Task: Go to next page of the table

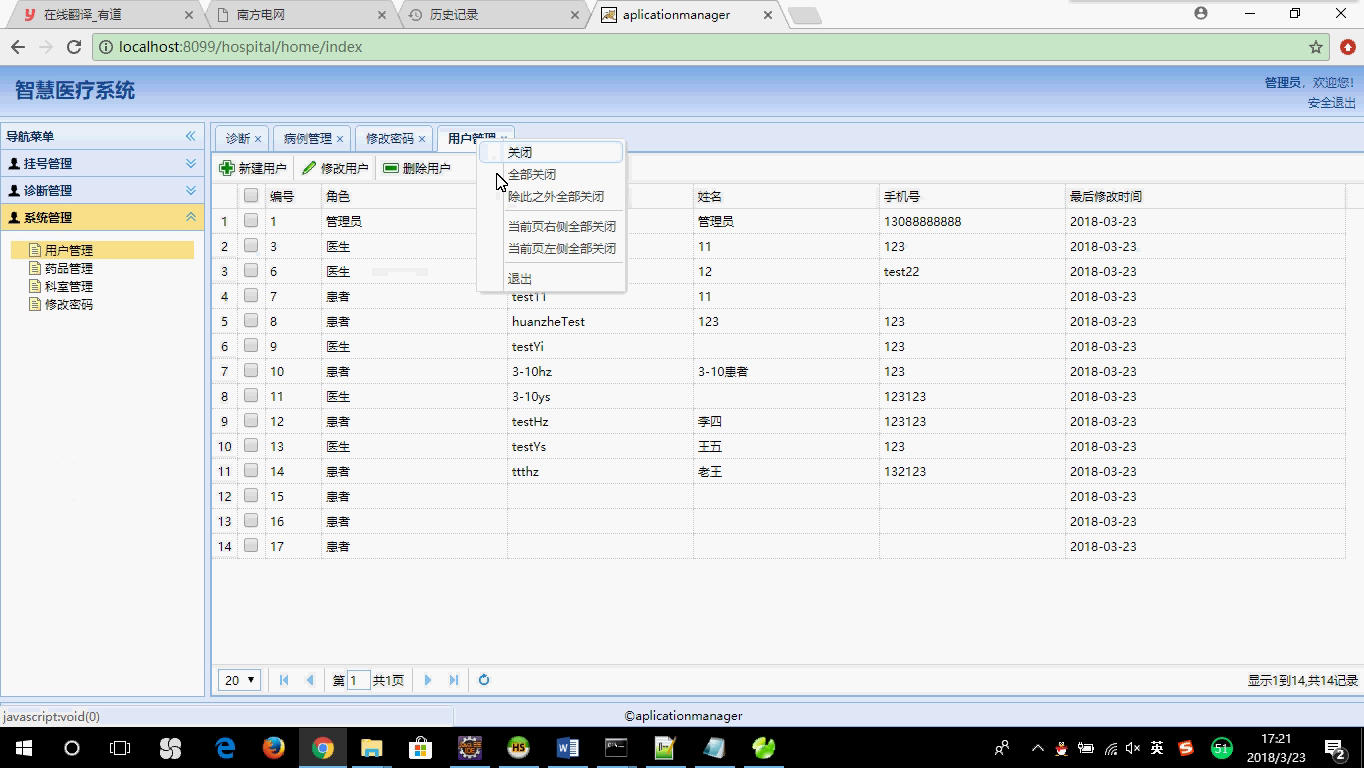Action: click(428, 680)
